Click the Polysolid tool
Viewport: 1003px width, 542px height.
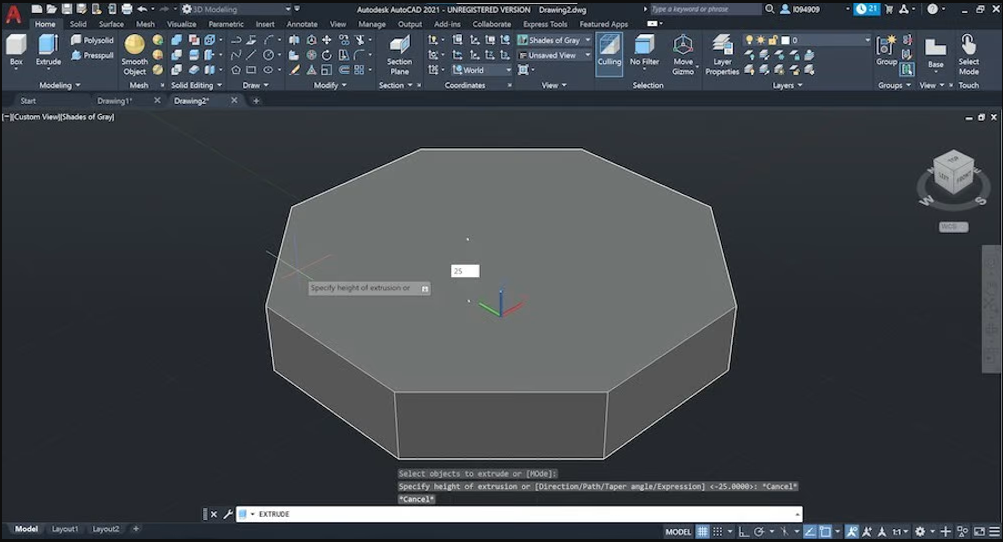92,41
